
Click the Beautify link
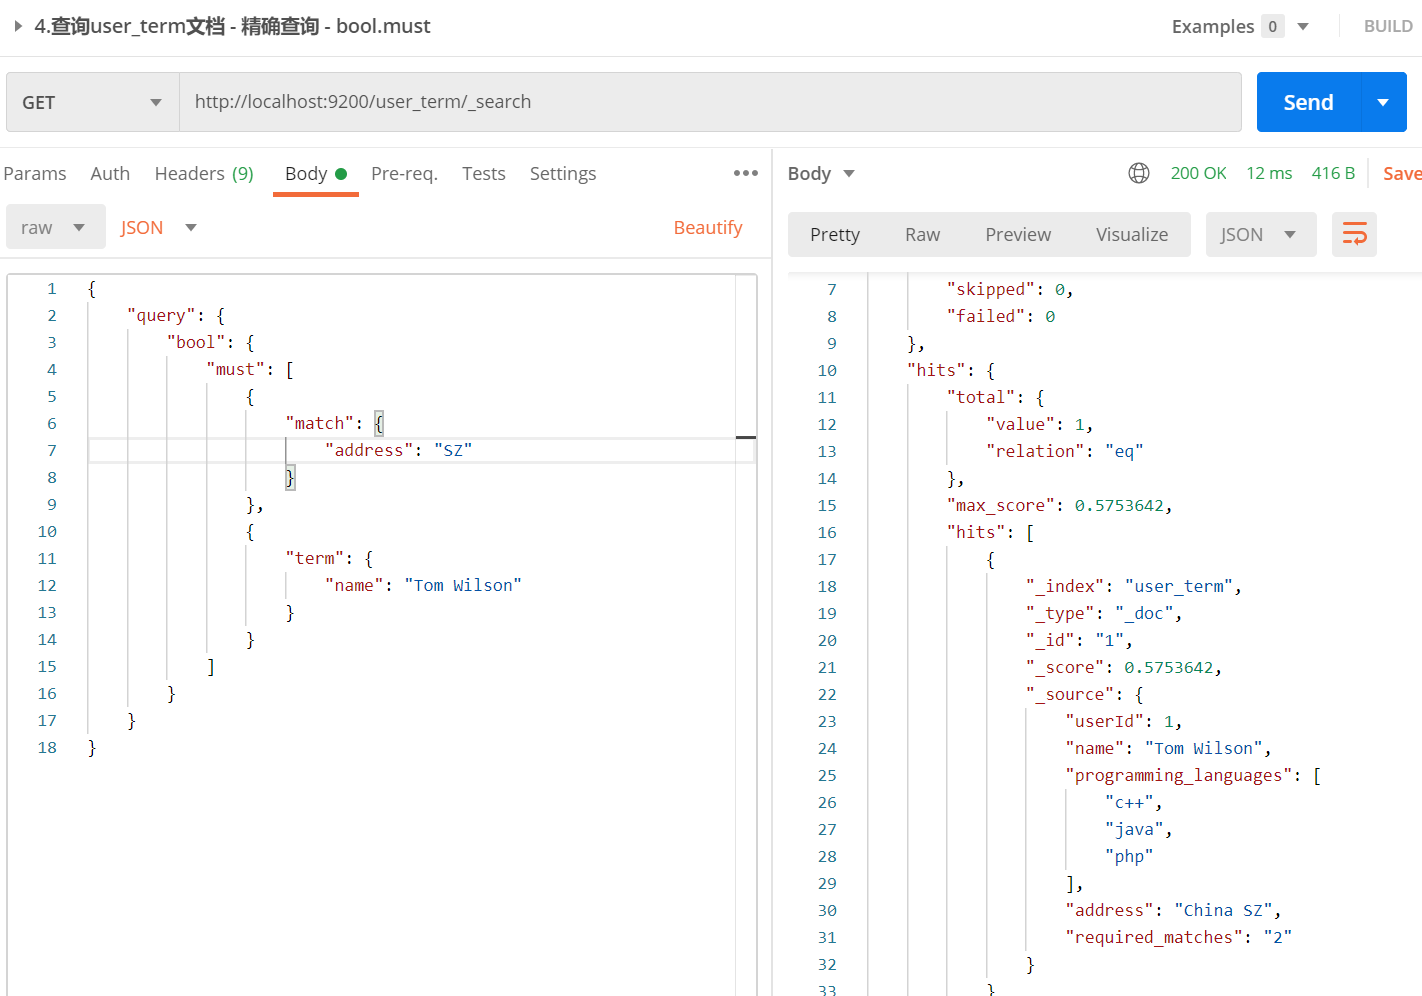tap(708, 227)
